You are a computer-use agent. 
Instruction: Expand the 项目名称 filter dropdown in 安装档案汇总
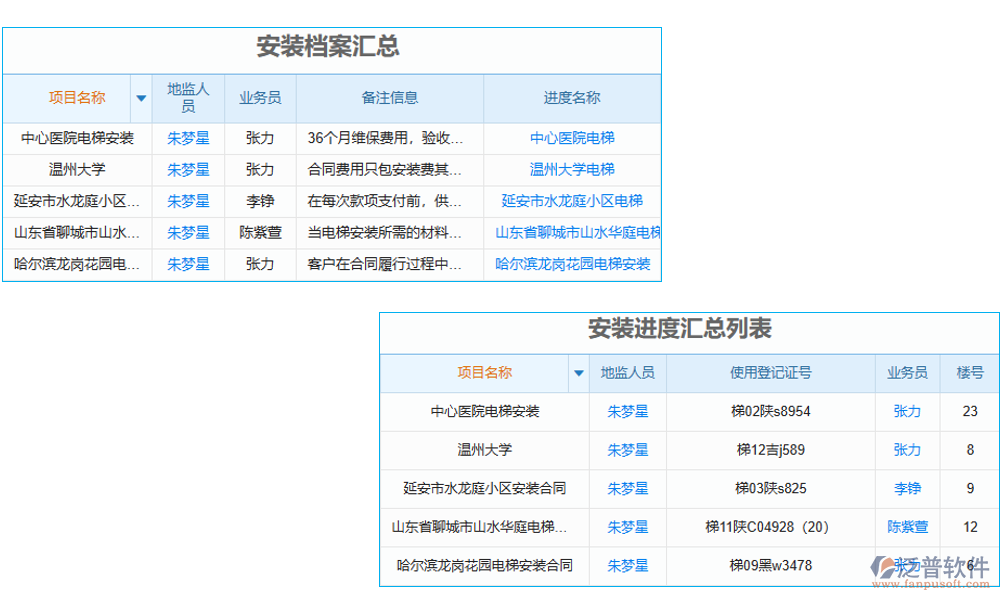point(141,98)
